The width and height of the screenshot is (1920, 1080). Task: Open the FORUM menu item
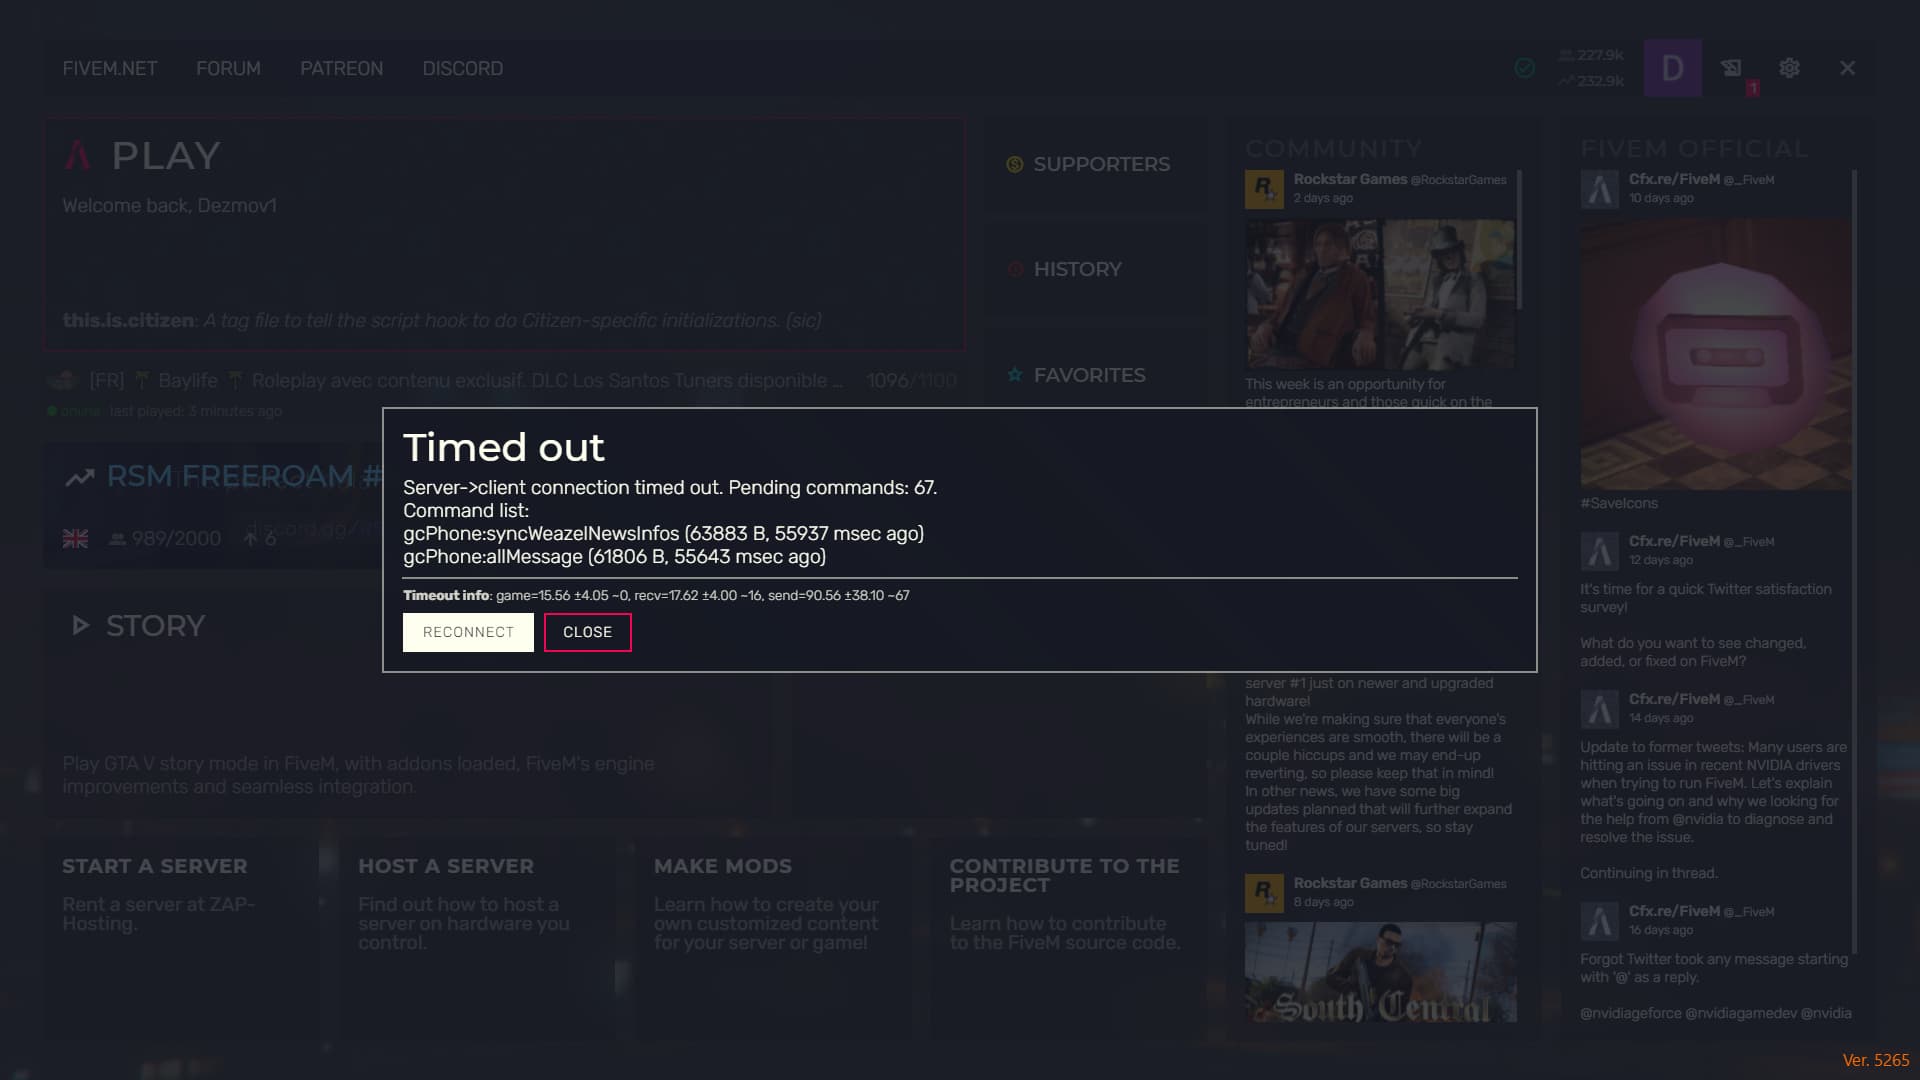[228, 68]
